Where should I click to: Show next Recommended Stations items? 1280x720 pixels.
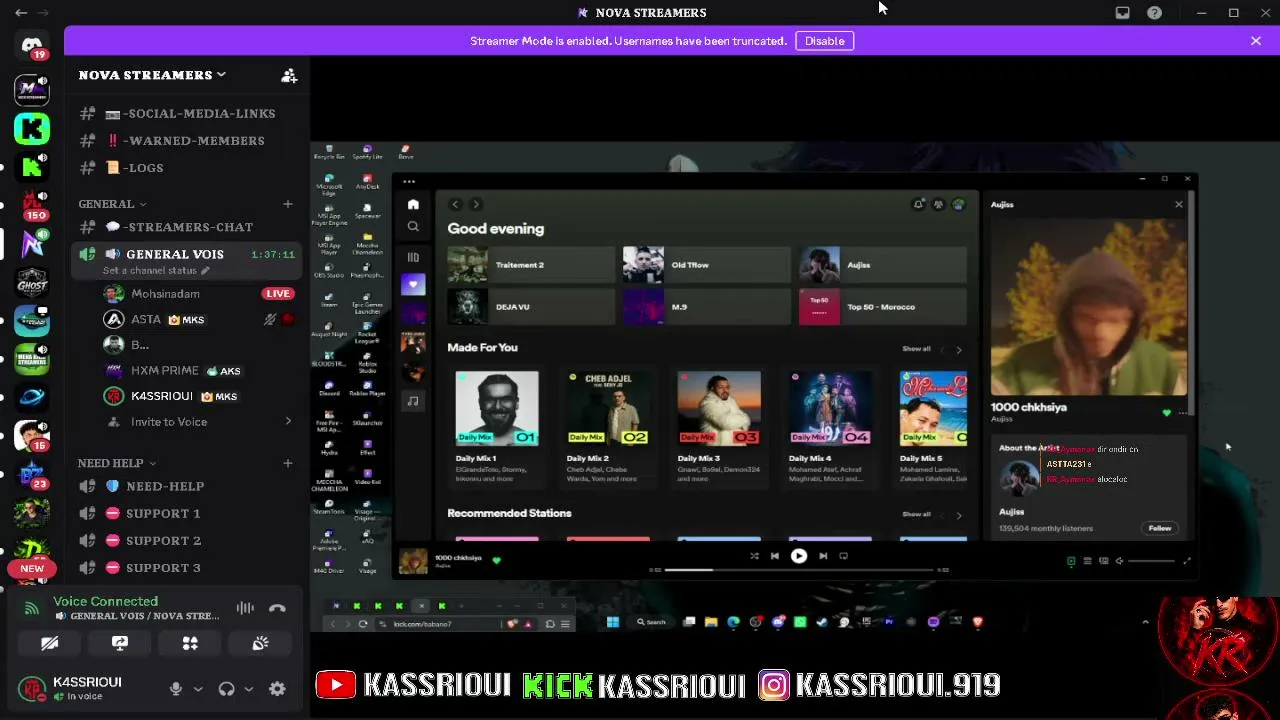[958, 515]
